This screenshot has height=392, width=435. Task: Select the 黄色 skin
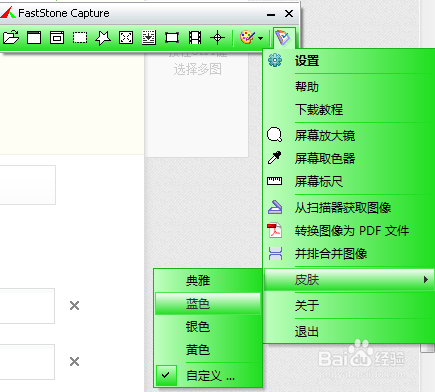click(208, 350)
